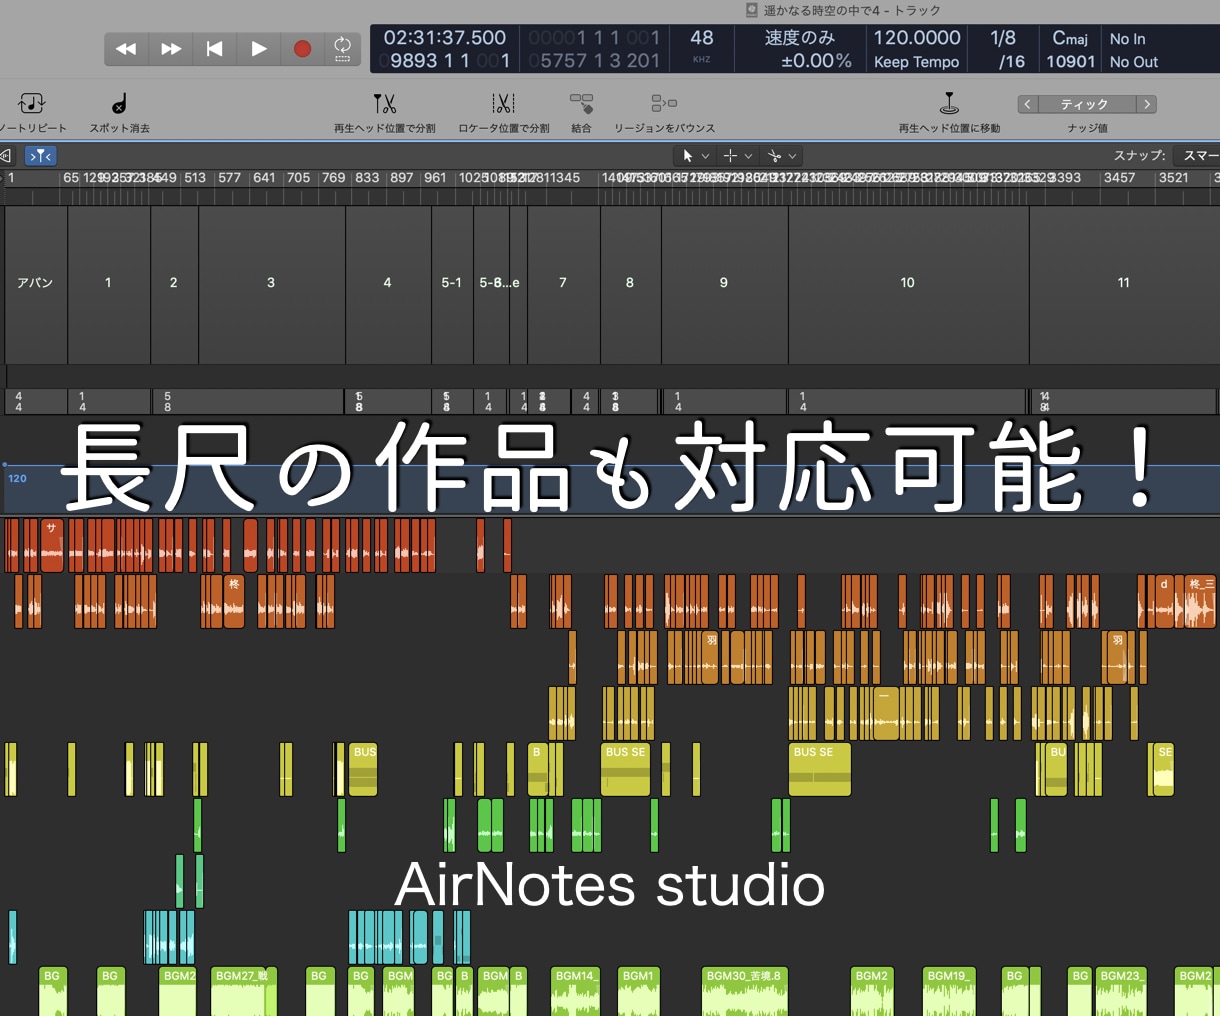Open the 速度のみ varispeed mode menu
The width and height of the screenshot is (1220, 1016).
click(800, 38)
